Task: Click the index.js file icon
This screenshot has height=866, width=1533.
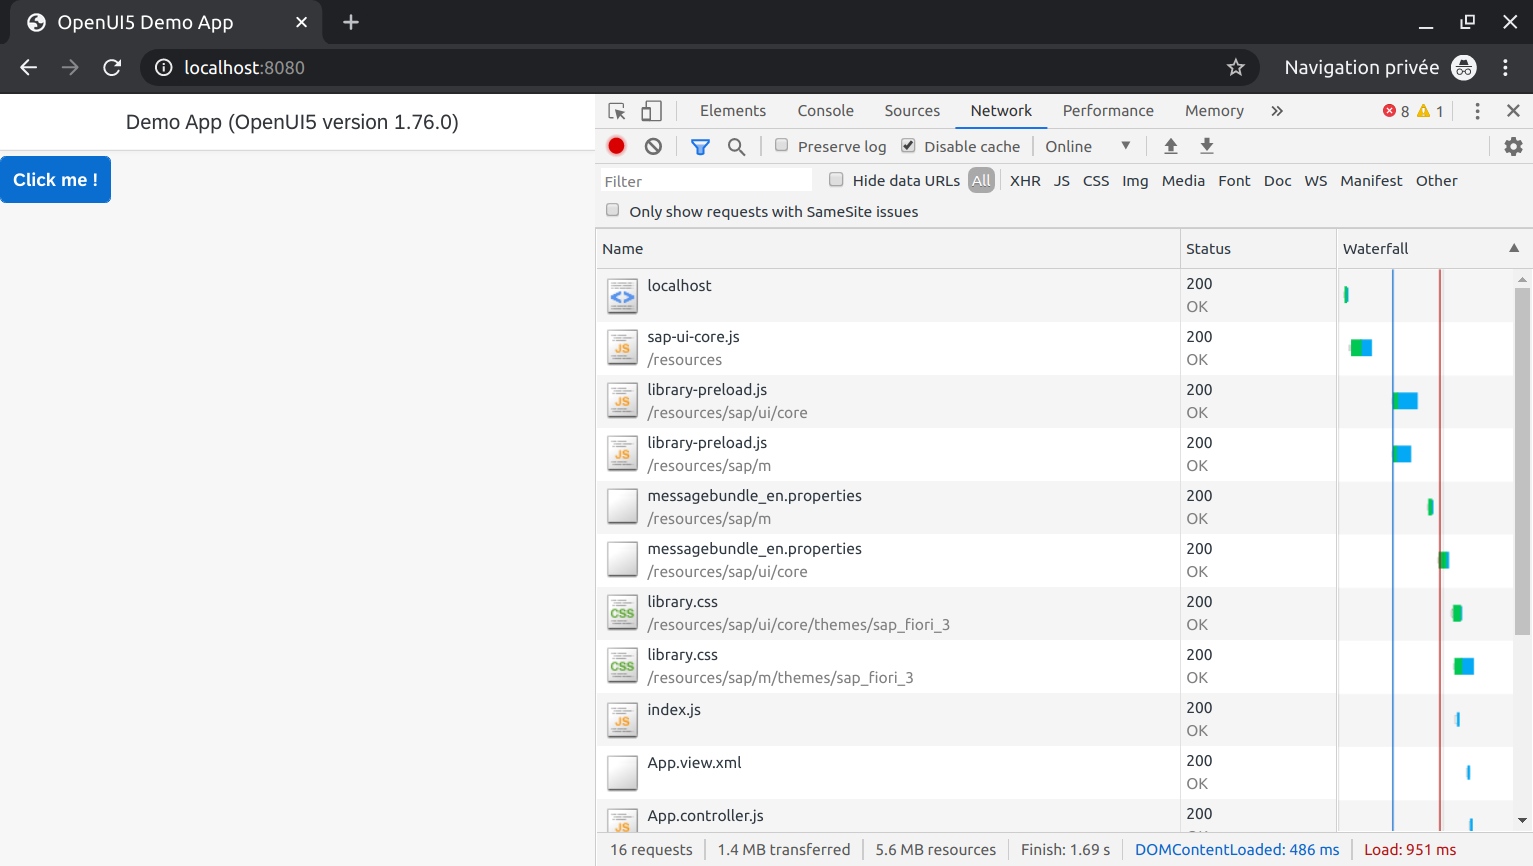Action: [x=622, y=719]
